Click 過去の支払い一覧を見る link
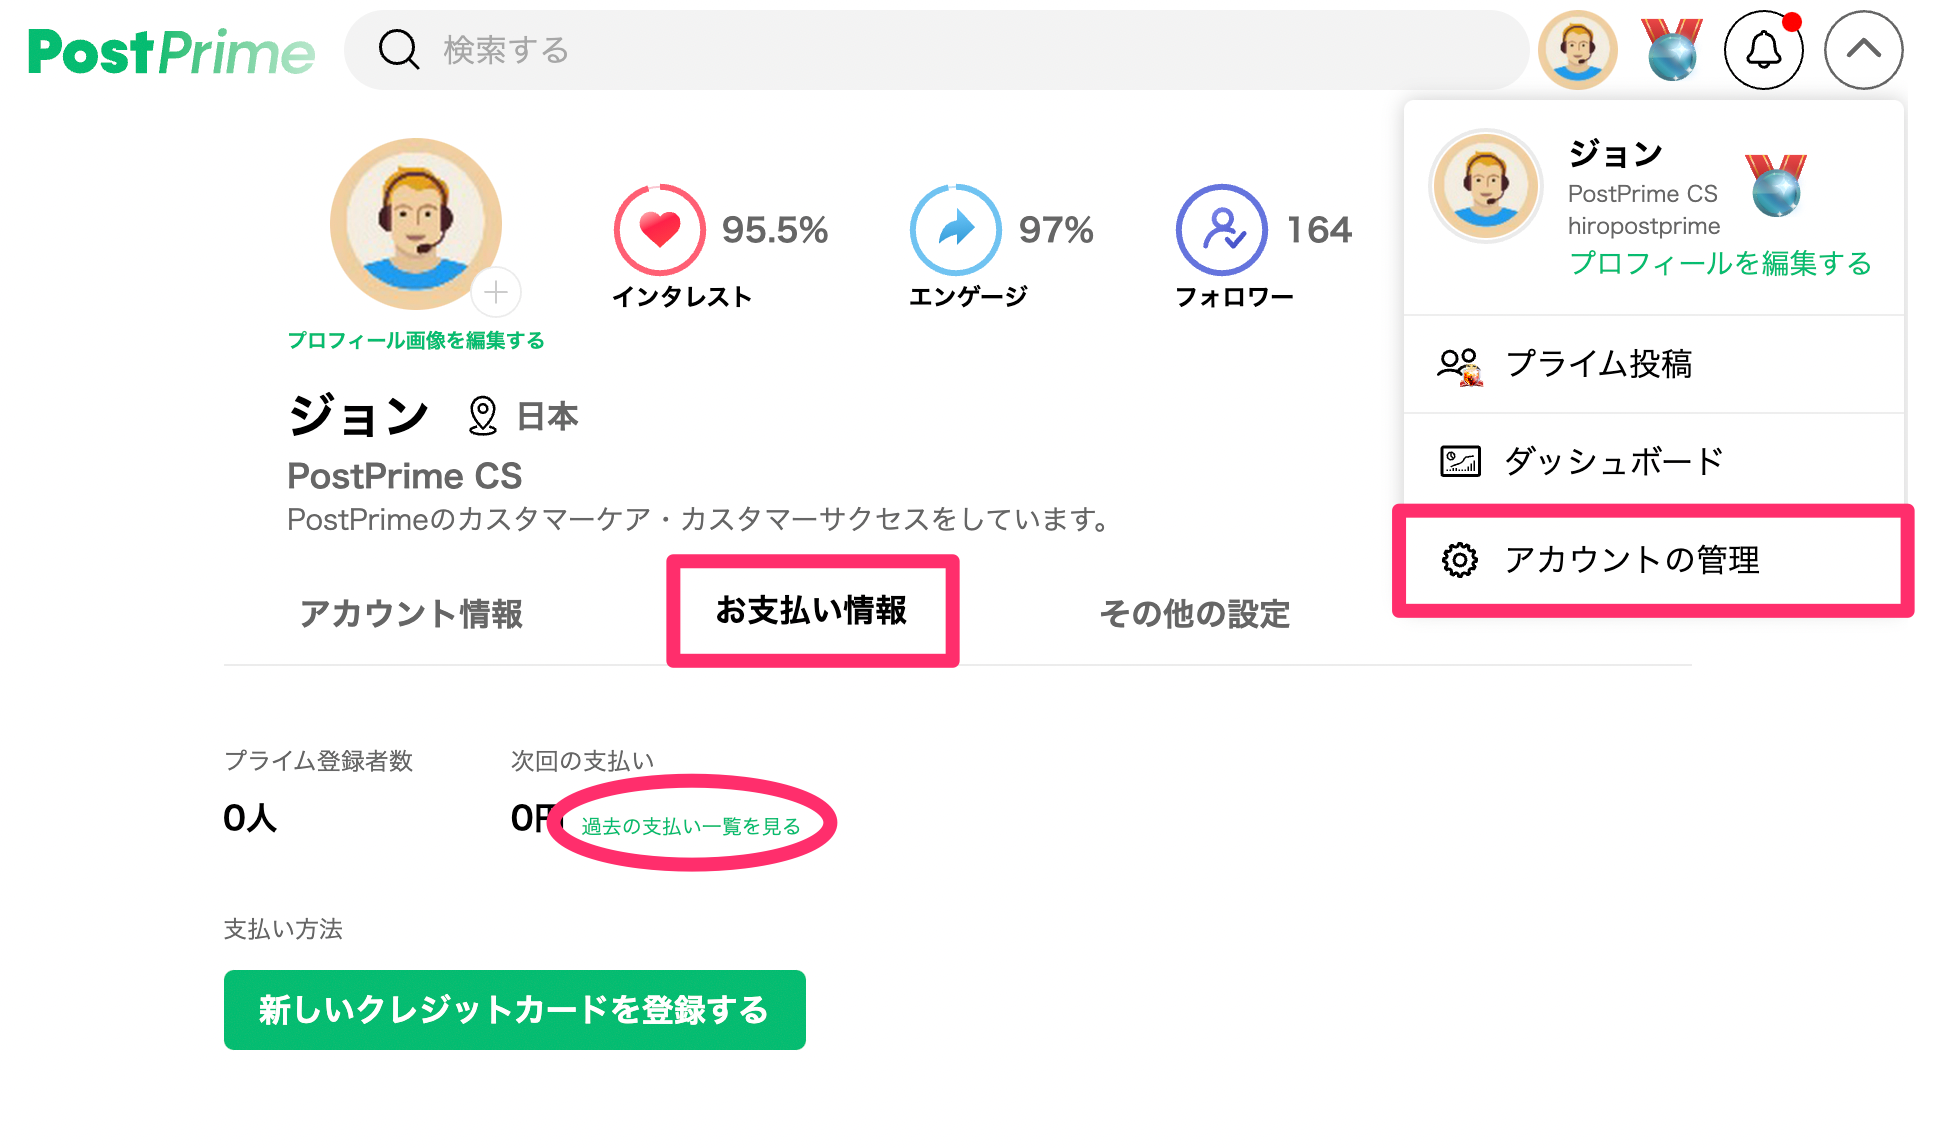The height and width of the screenshot is (1148, 1956). click(x=691, y=826)
